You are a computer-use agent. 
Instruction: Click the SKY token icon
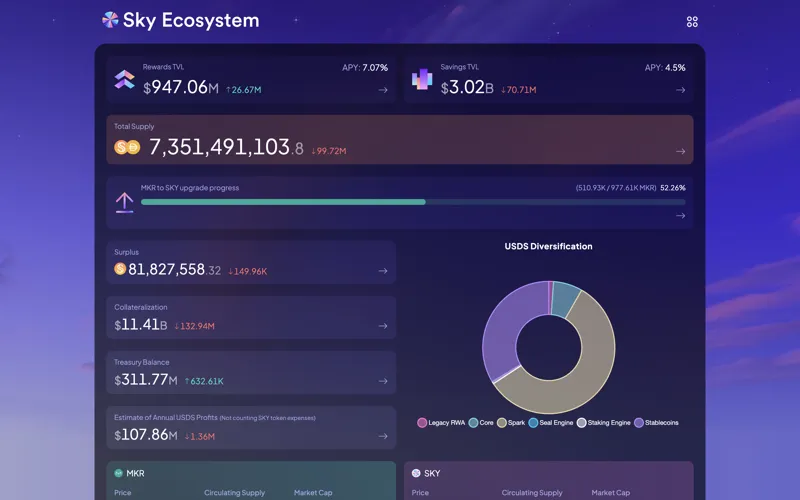pyautogui.click(x=416, y=473)
